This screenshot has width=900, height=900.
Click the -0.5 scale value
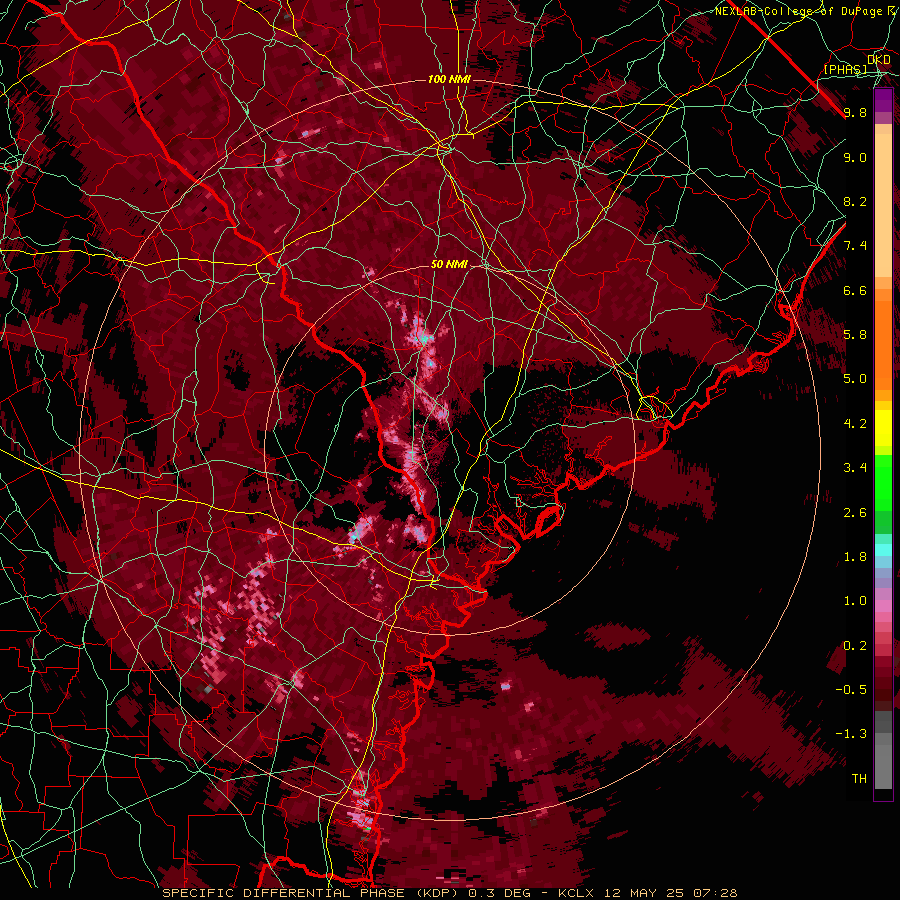[x=851, y=690]
